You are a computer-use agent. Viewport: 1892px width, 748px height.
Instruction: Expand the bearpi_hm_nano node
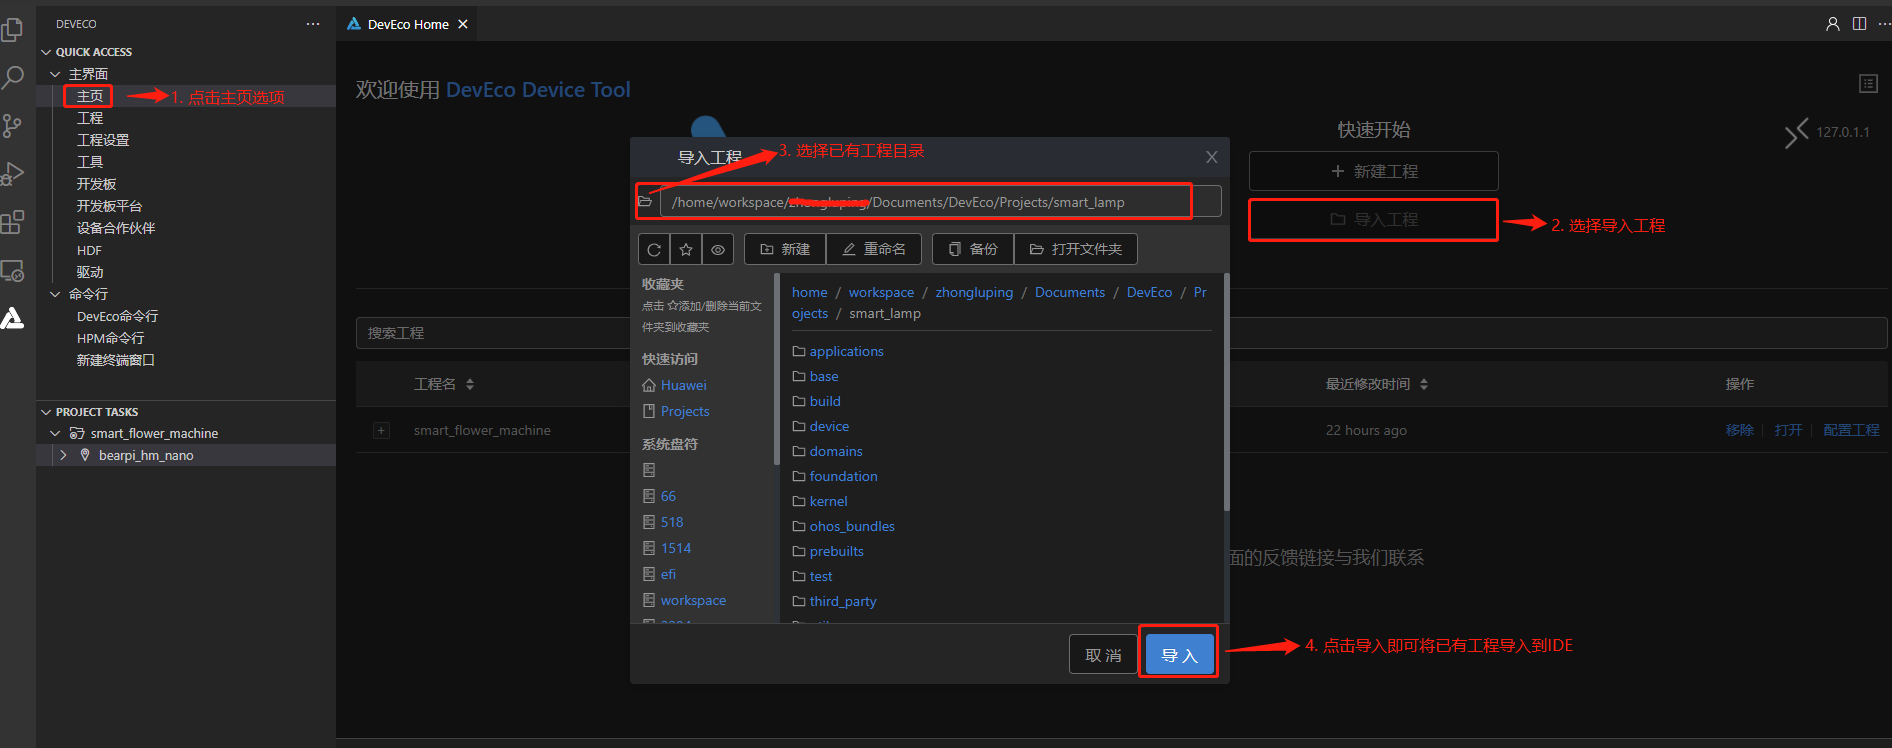pyautogui.click(x=64, y=455)
